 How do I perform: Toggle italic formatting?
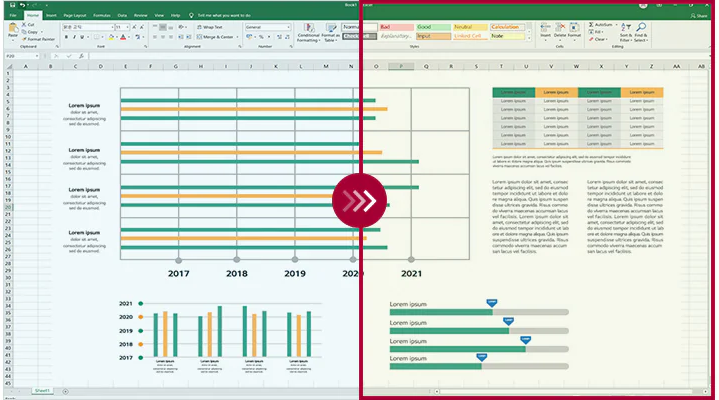click(x=74, y=37)
